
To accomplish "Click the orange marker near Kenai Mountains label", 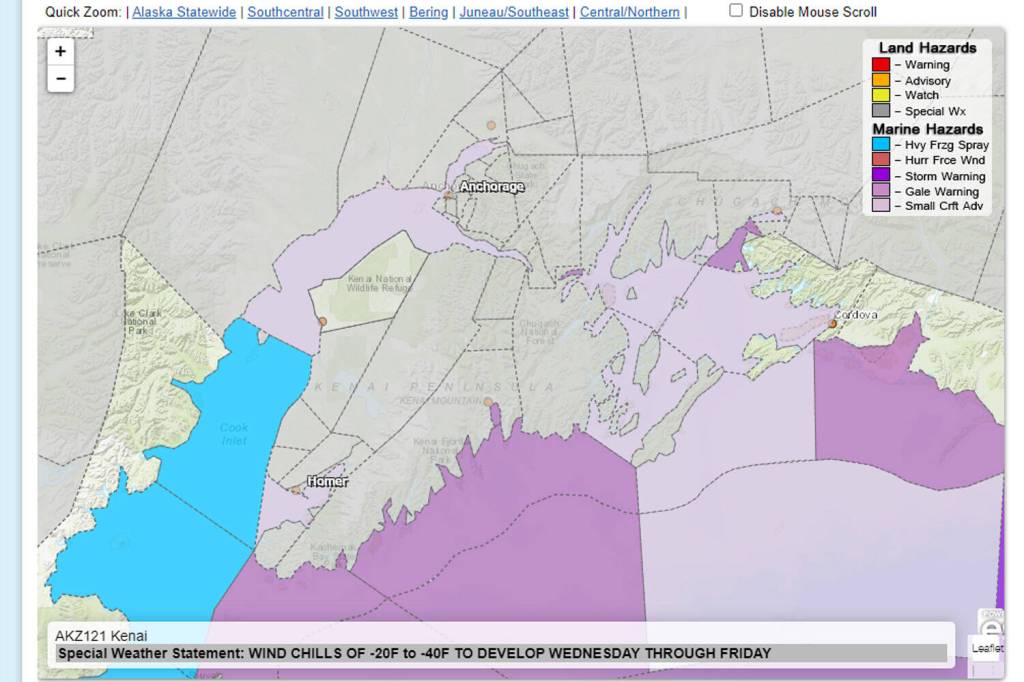I will point(488,402).
